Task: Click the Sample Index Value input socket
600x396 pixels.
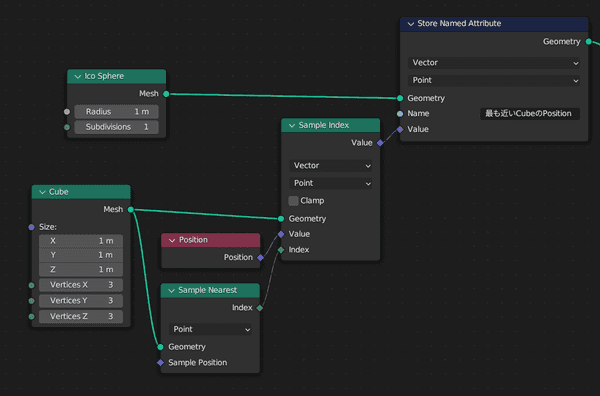Action: click(281, 234)
